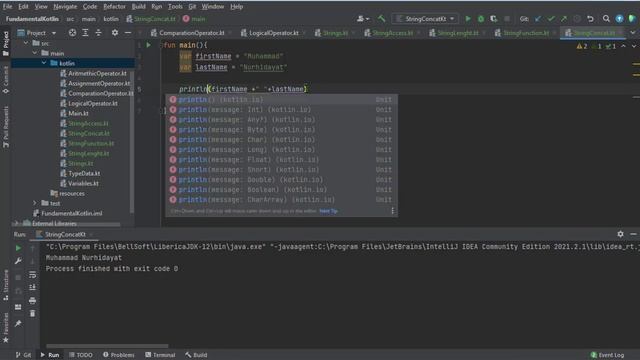Expand the test folder
This screenshot has height=360, width=640.
35,203
